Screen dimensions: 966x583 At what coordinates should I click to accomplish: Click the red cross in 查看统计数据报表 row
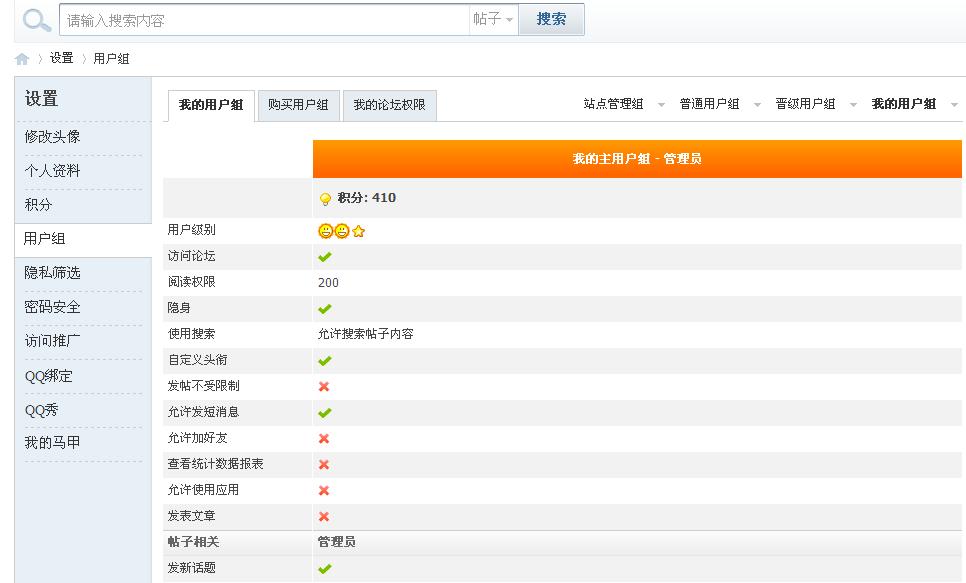pyautogui.click(x=324, y=465)
